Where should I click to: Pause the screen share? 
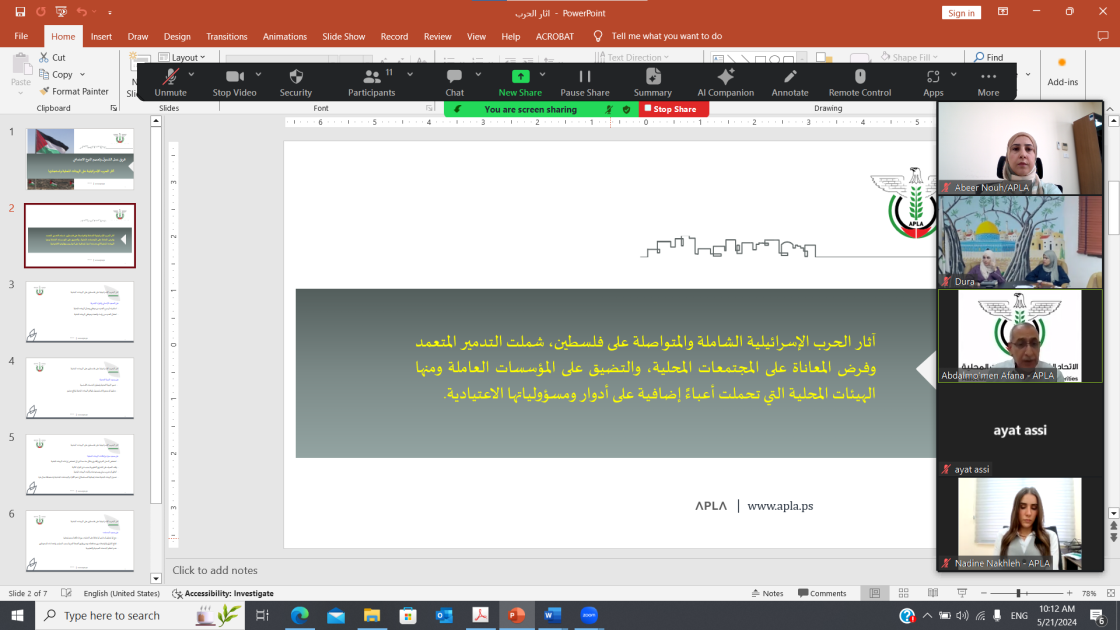[x=585, y=80]
